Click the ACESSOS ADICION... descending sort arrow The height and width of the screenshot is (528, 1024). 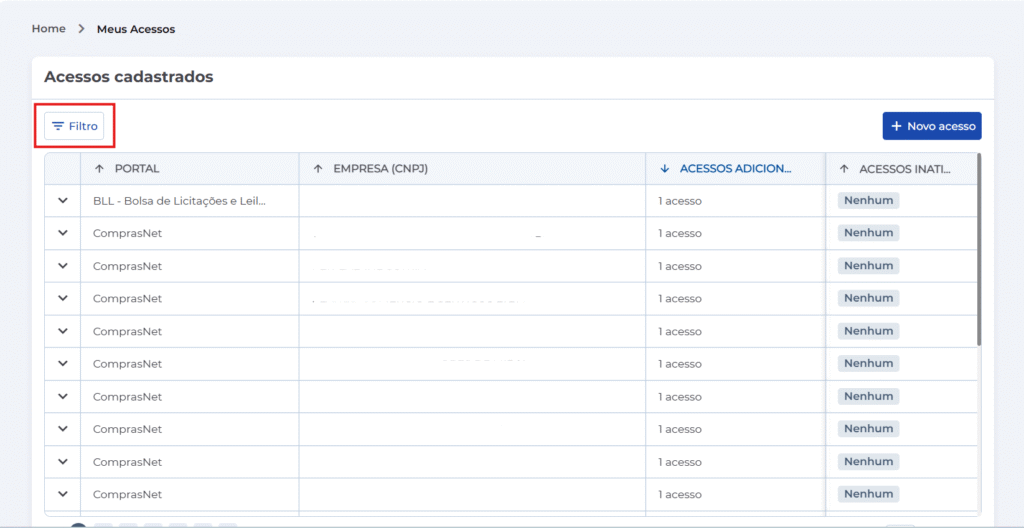(x=665, y=169)
